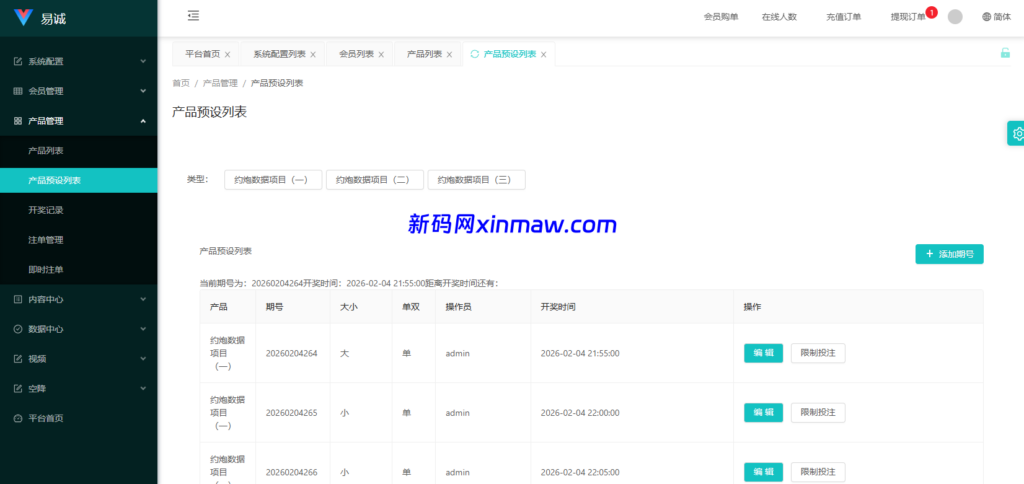This screenshot has height=484, width=1024.
Task: Click the 平台首页 sidebar dashboard icon
Action: [x=18, y=419]
